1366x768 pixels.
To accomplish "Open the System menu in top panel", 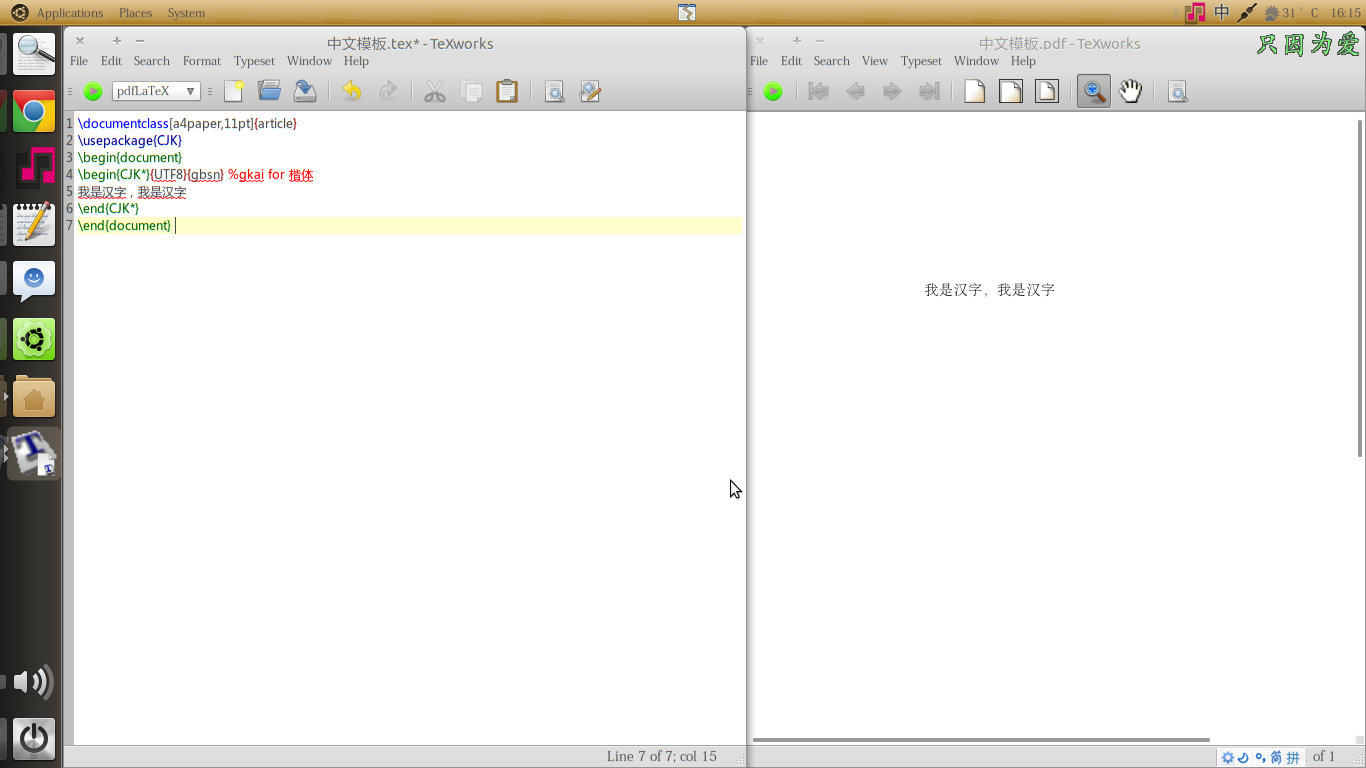I will pyautogui.click(x=186, y=13).
